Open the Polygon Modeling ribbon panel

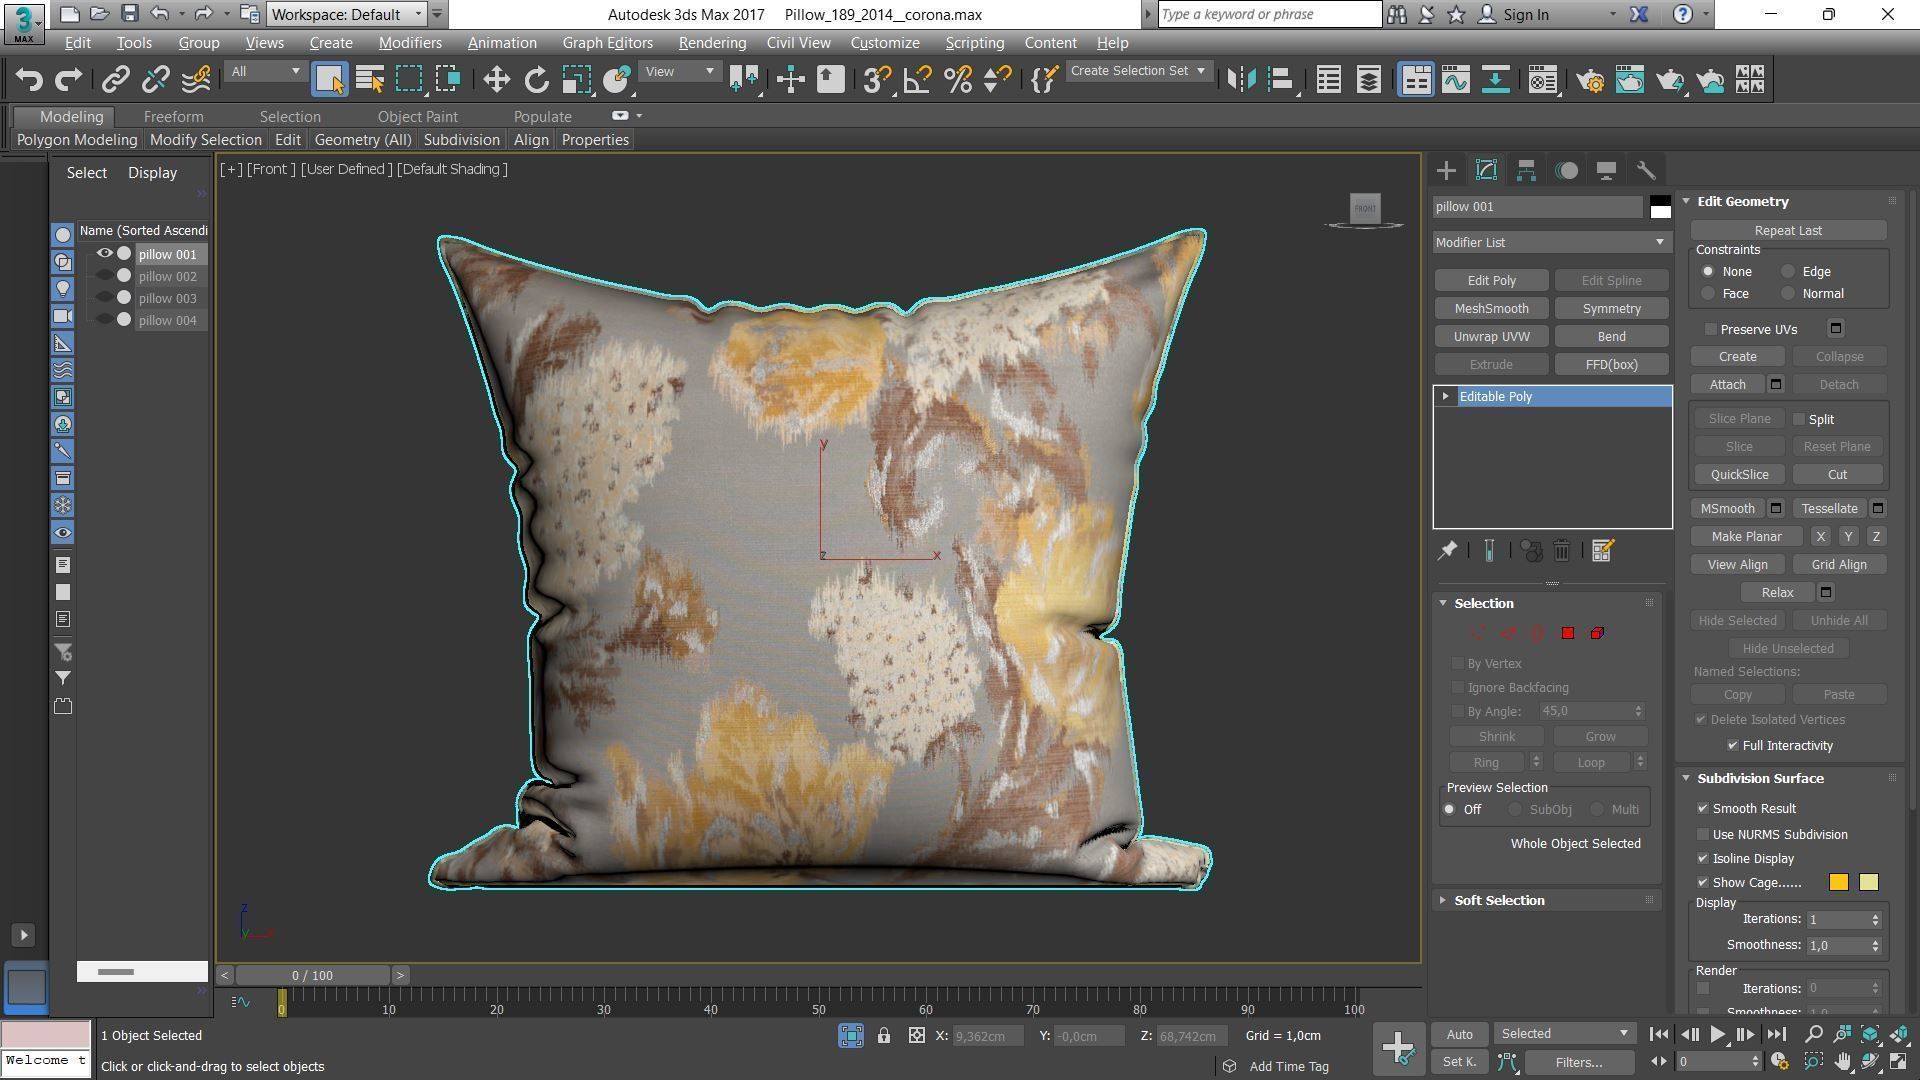coord(77,140)
